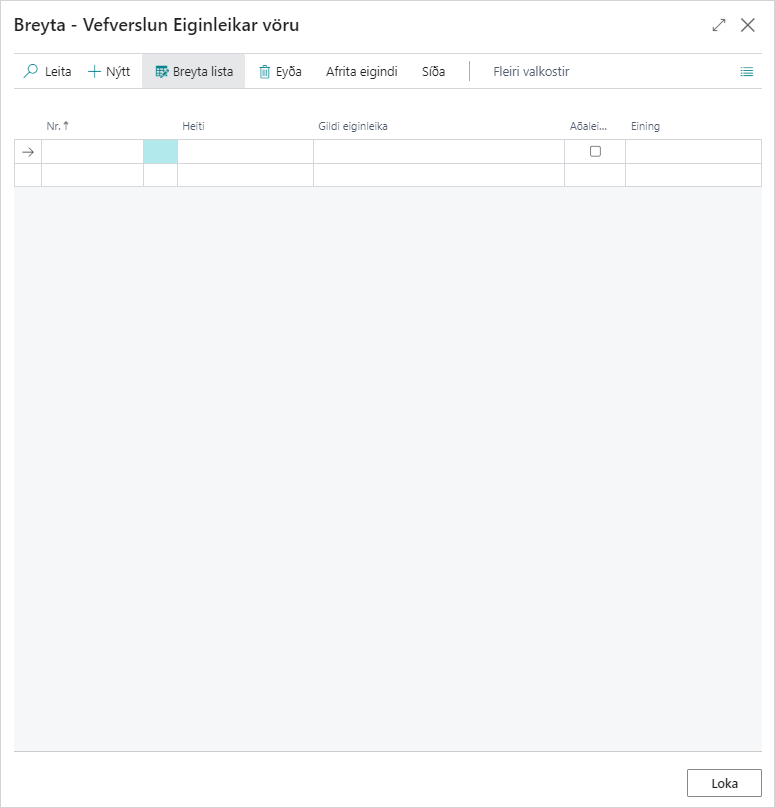Expand dialog with the double-arrow icon

pyautogui.click(x=718, y=25)
